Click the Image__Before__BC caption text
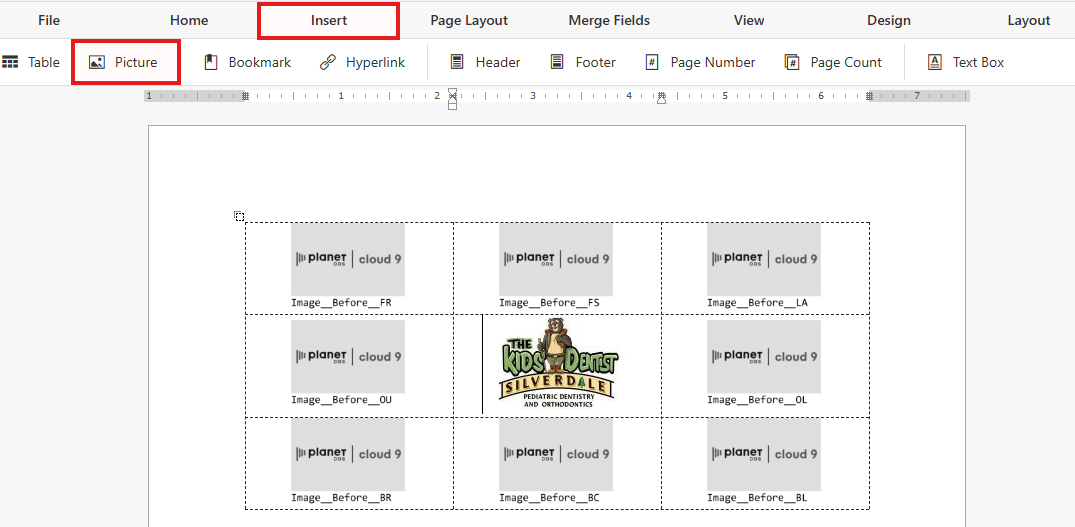Image resolution: width=1075 pixels, height=527 pixels. point(549,498)
